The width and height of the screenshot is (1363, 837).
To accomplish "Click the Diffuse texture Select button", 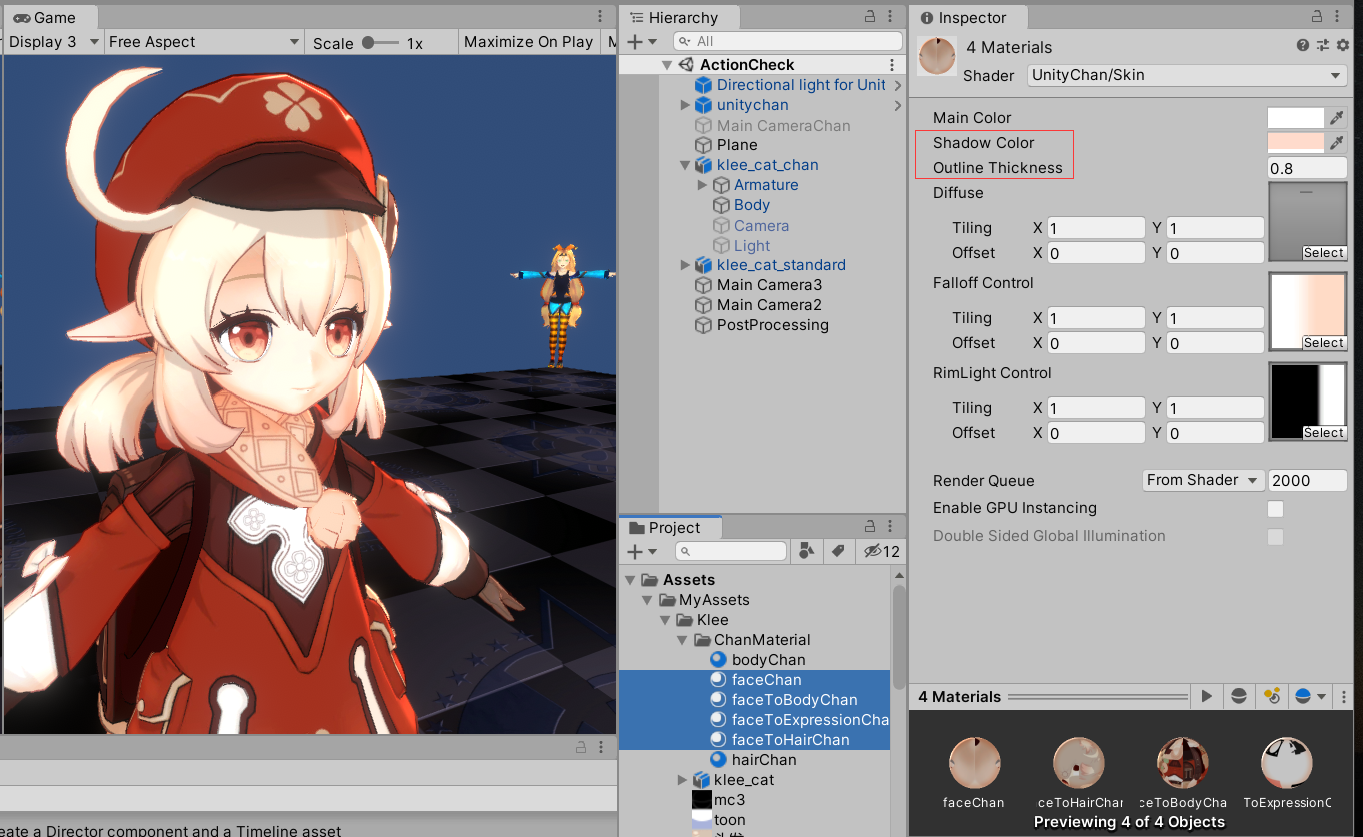I will coord(1323,253).
